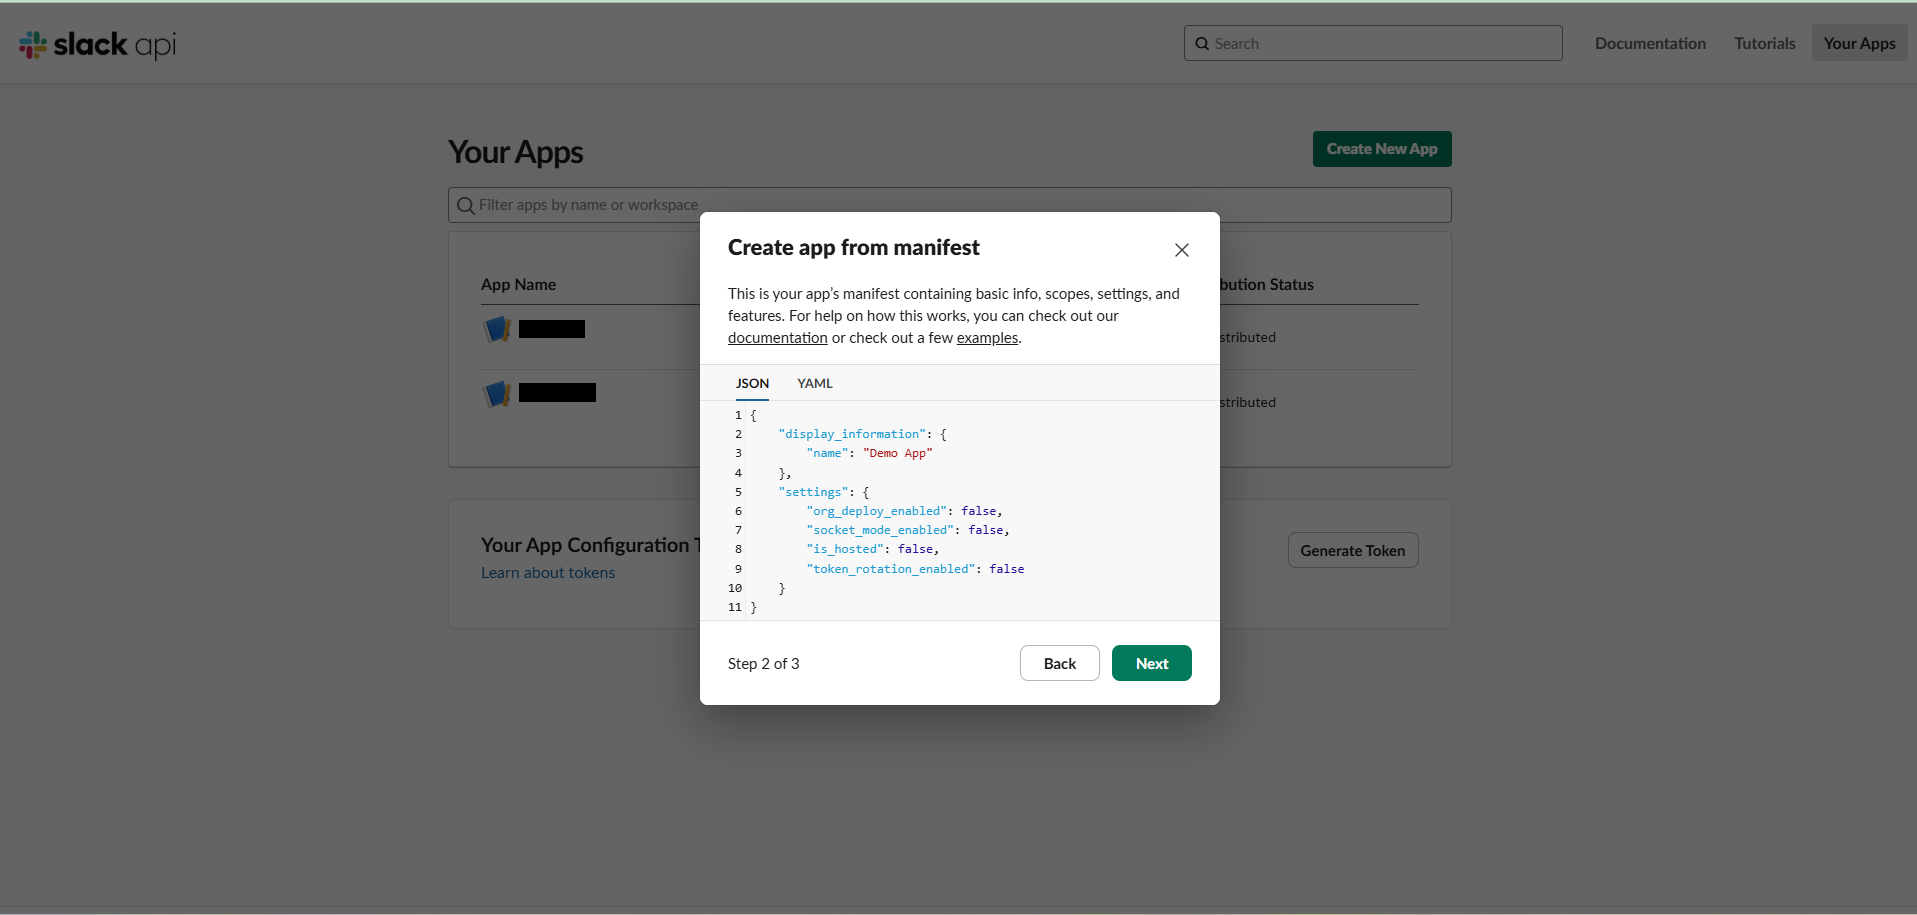Click the "token_rotation_enabled" line
Image resolution: width=1917 pixels, height=915 pixels.
pyautogui.click(x=915, y=569)
